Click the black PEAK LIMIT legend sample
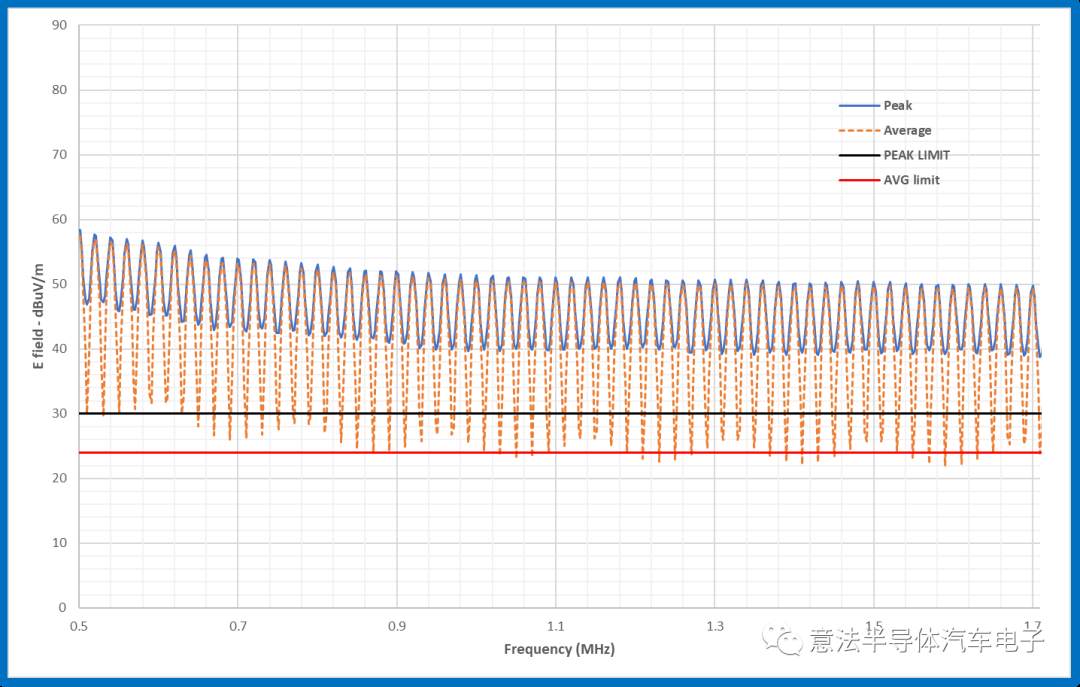The width and height of the screenshot is (1080, 687). 858,156
